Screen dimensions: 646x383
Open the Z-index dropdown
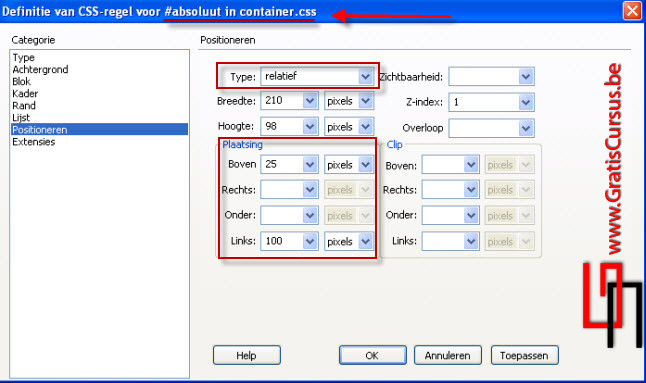tap(526, 102)
